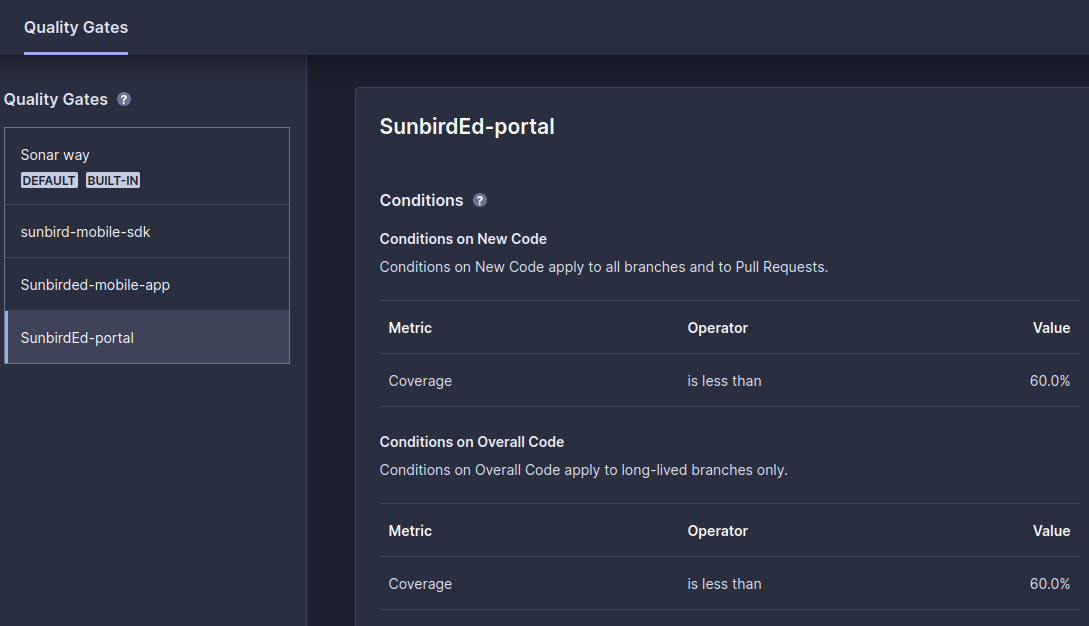The height and width of the screenshot is (626, 1089).
Task: Click the "Conditions on New Code" heading
Action: click(463, 239)
